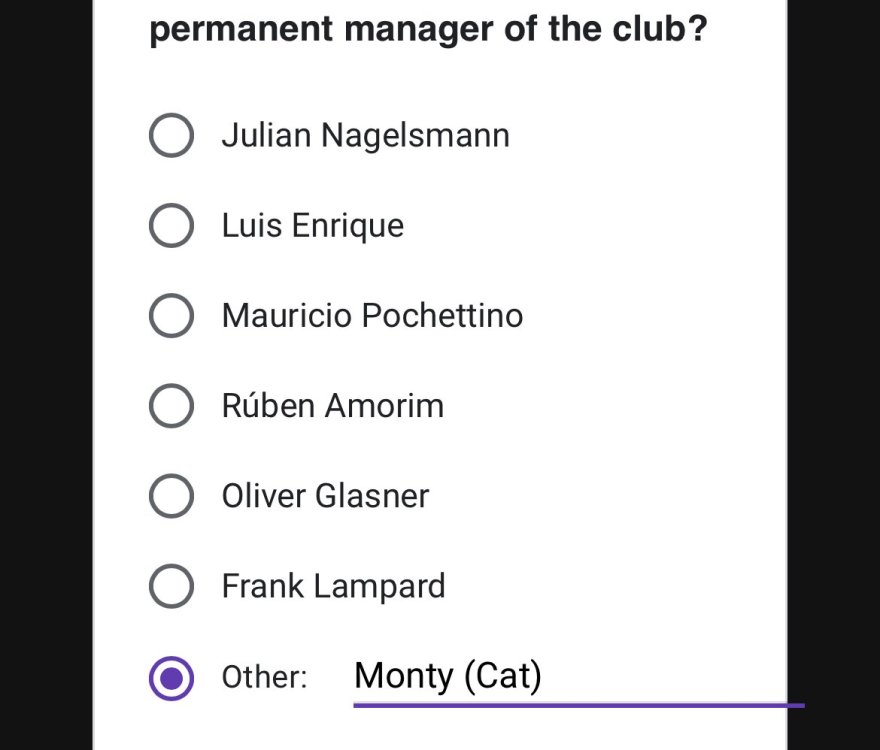Viewport: 880px width, 750px height.
Task: Pick the Mauricio Pochettino radio button
Action: 171,315
